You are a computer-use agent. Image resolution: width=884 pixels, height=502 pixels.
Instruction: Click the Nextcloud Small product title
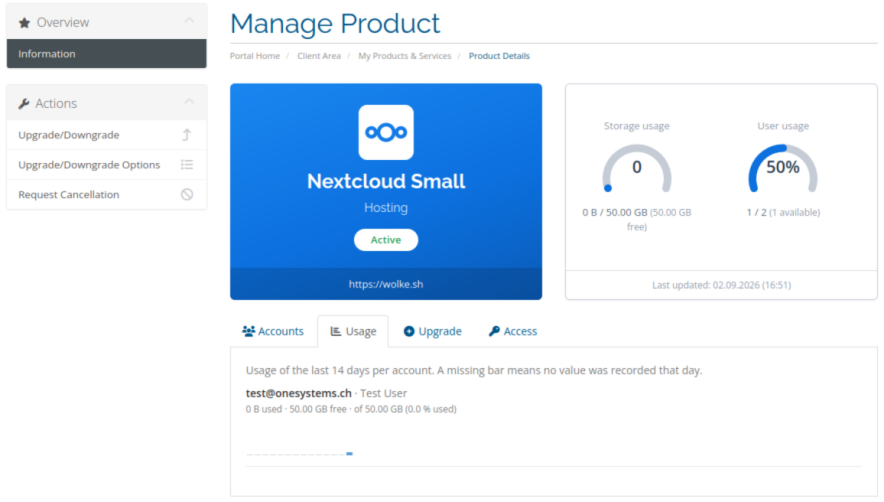(x=386, y=181)
